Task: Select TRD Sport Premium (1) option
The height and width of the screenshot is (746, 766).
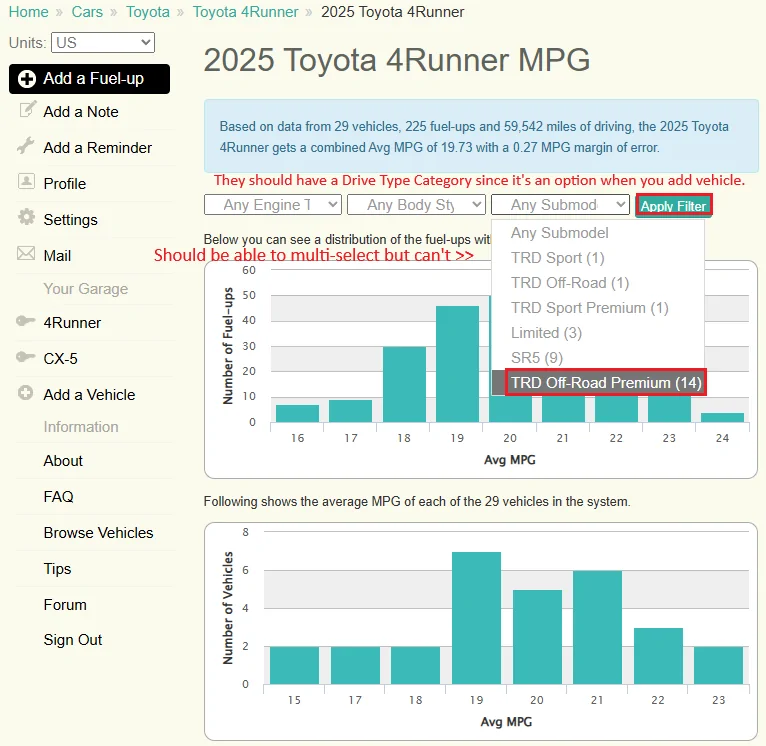Action: pyautogui.click(x=590, y=308)
